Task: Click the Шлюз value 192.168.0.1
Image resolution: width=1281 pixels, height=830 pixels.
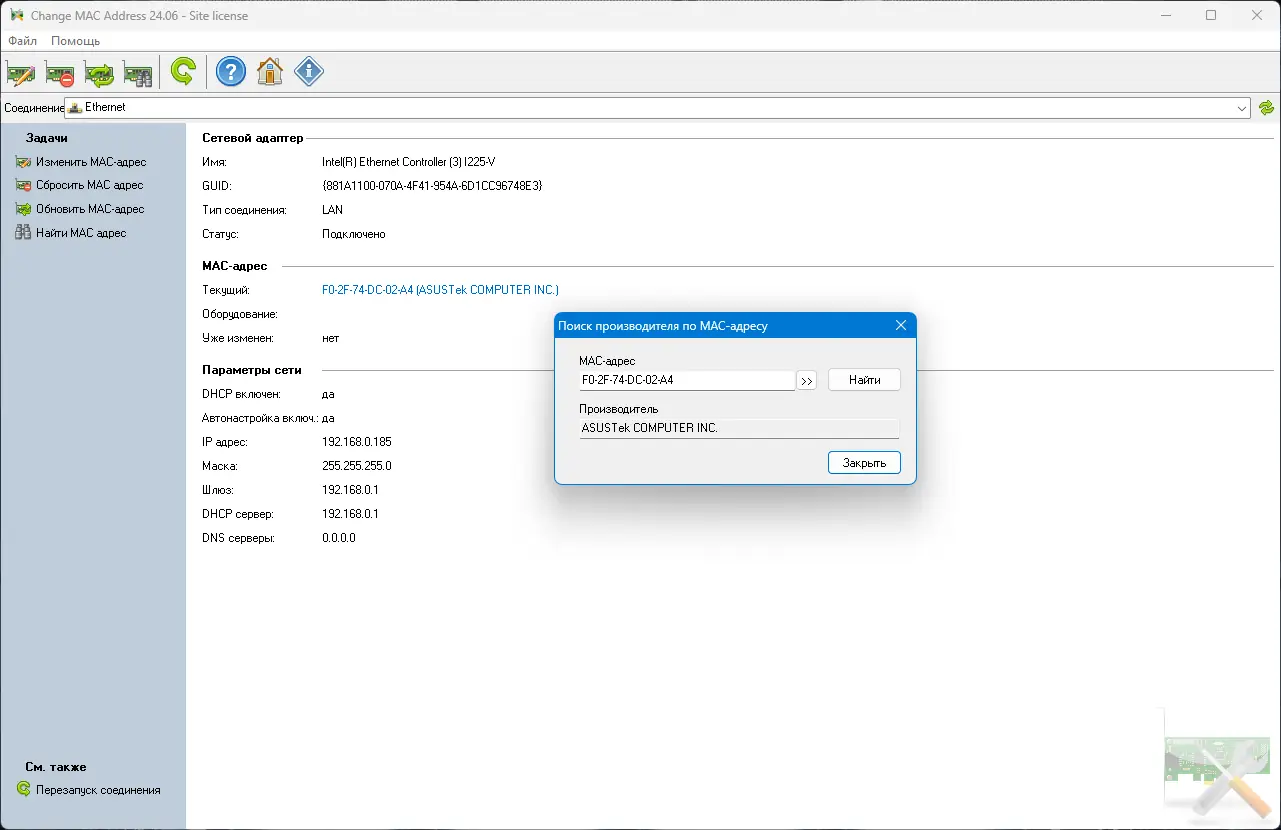Action: (350, 490)
